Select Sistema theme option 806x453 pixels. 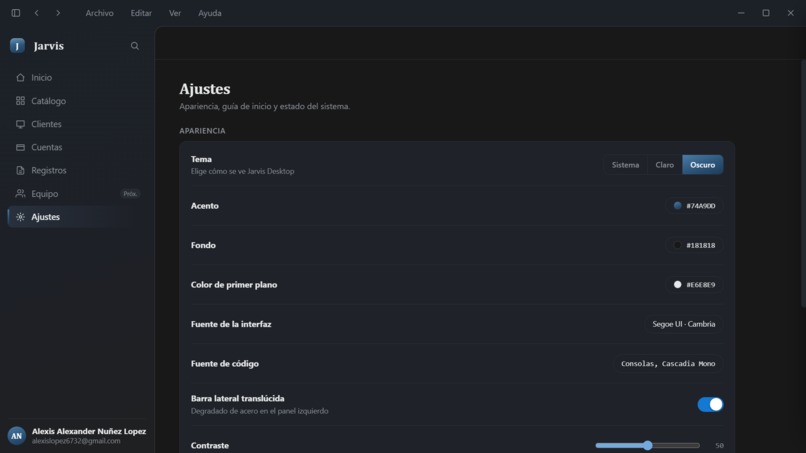point(625,165)
